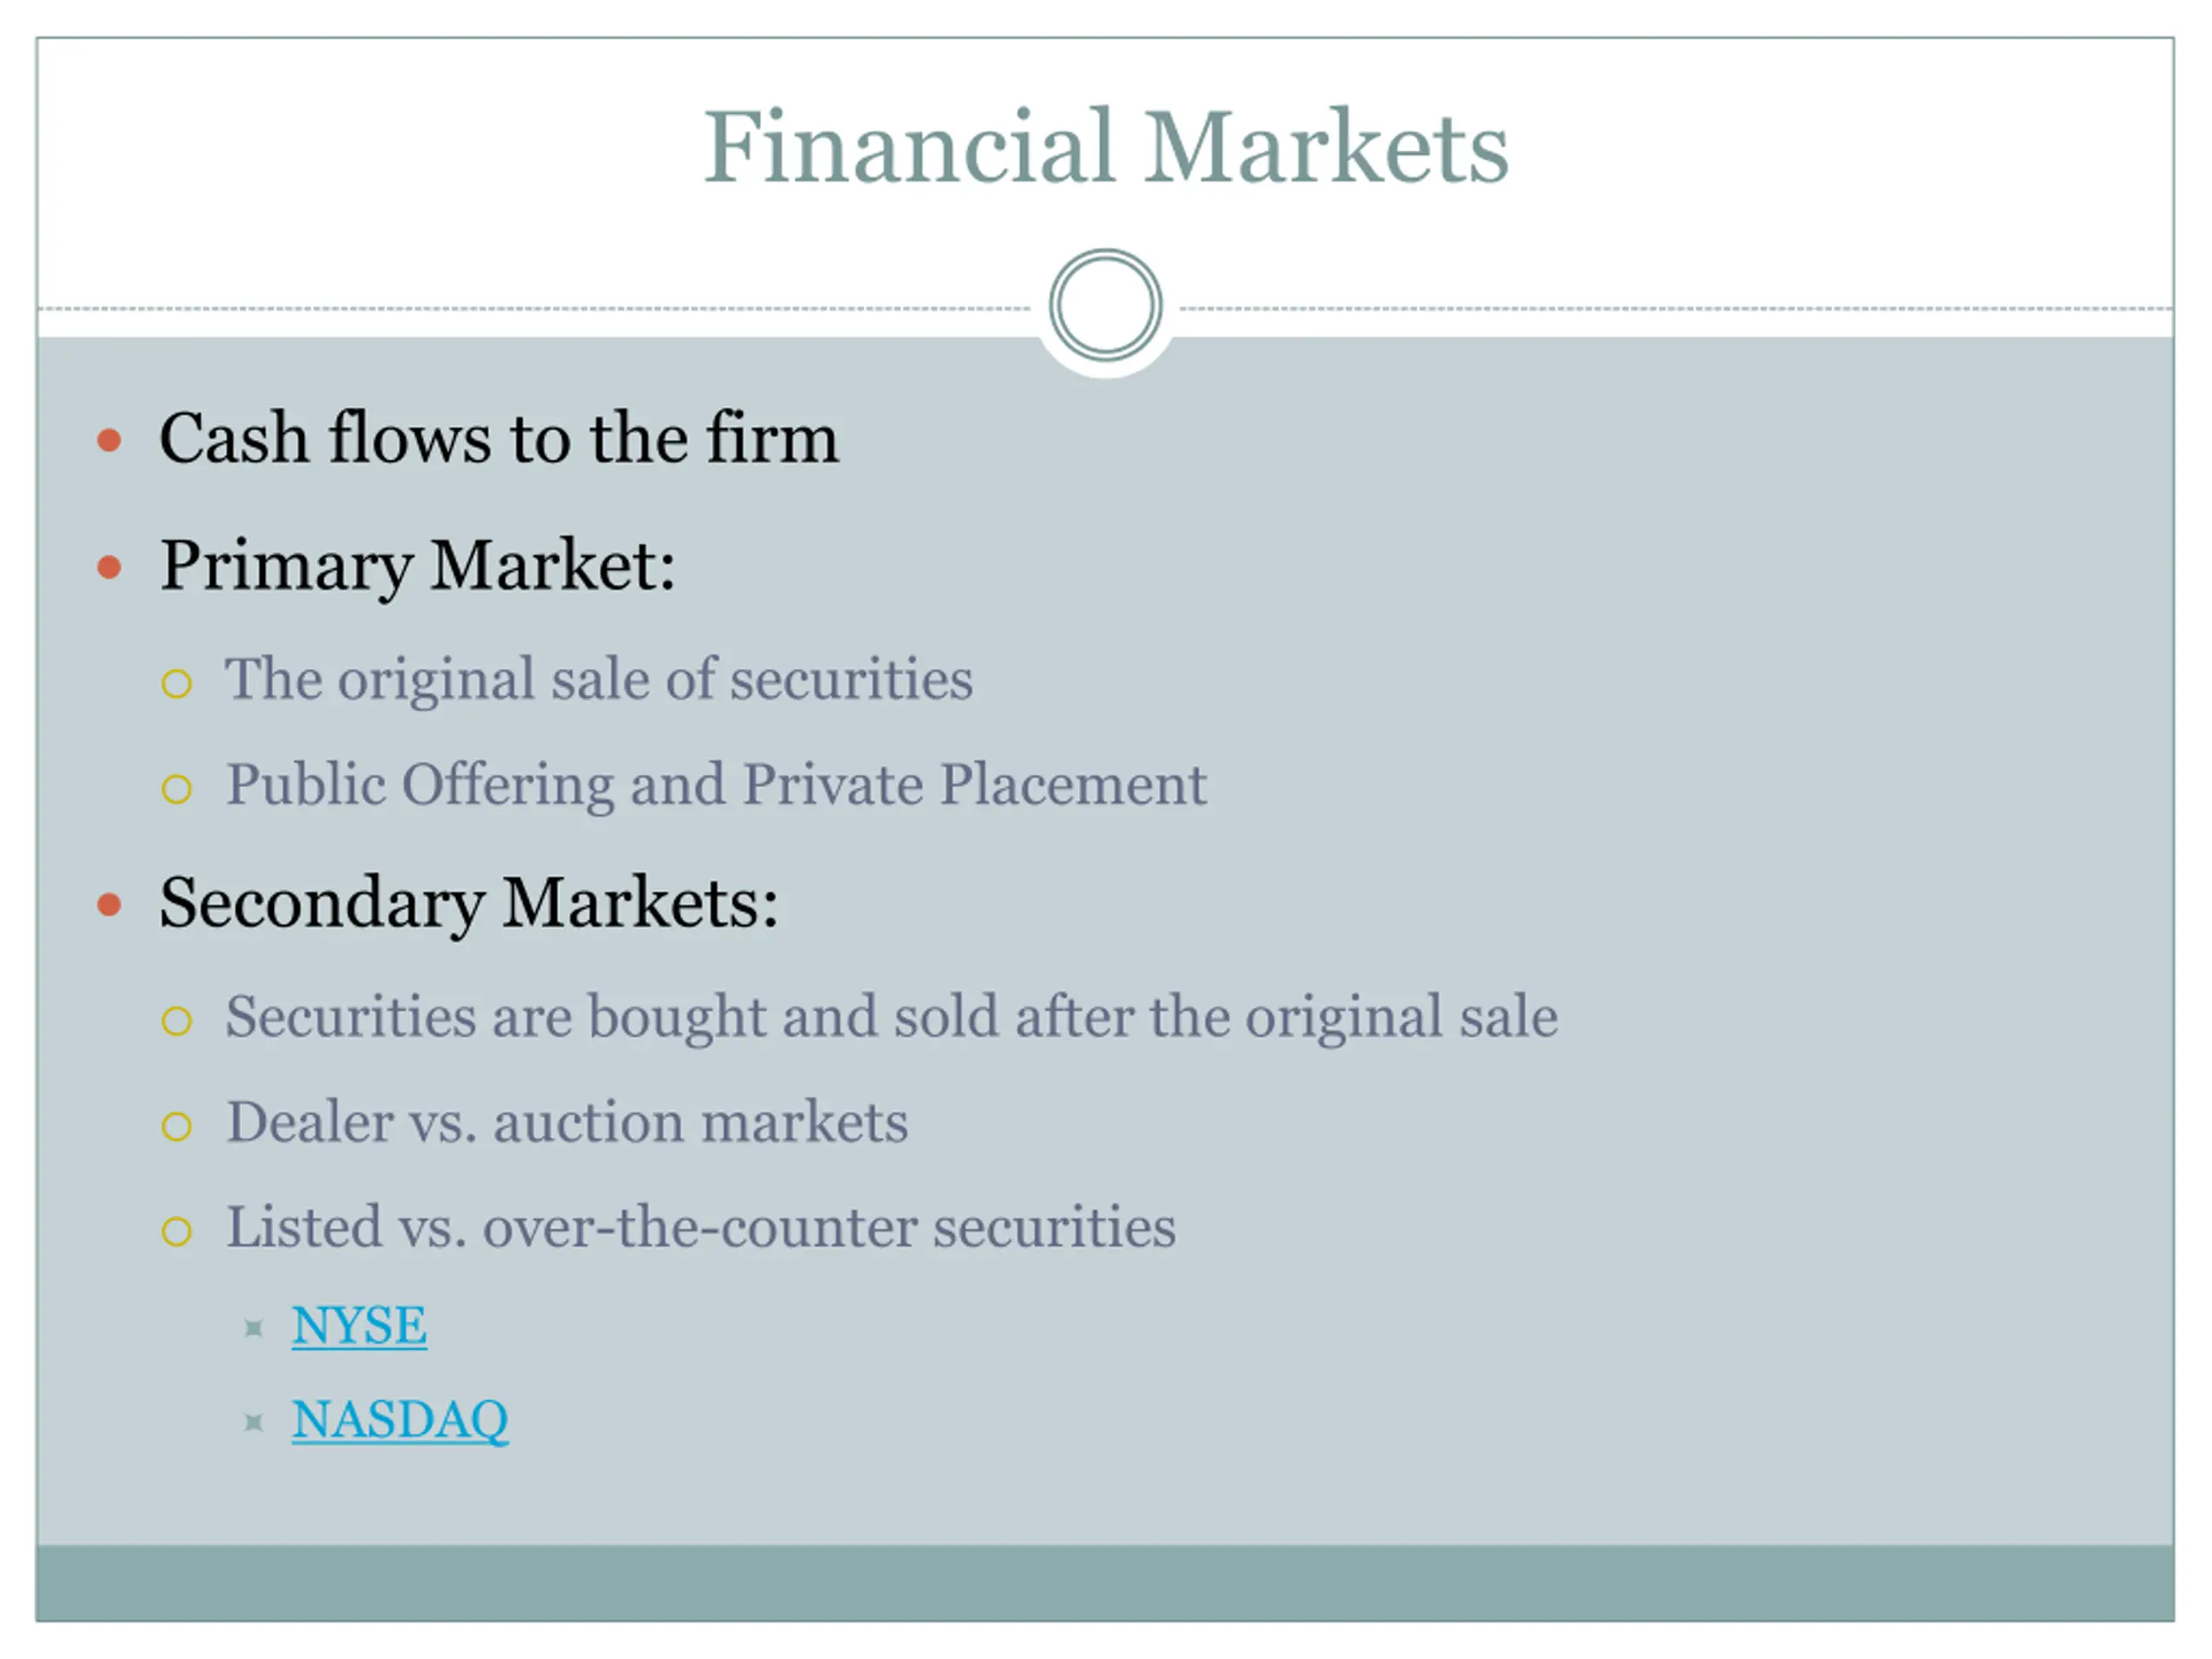Click the text The original sale of securities
Screen dimensions: 2212x1659
click(x=598, y=680)
